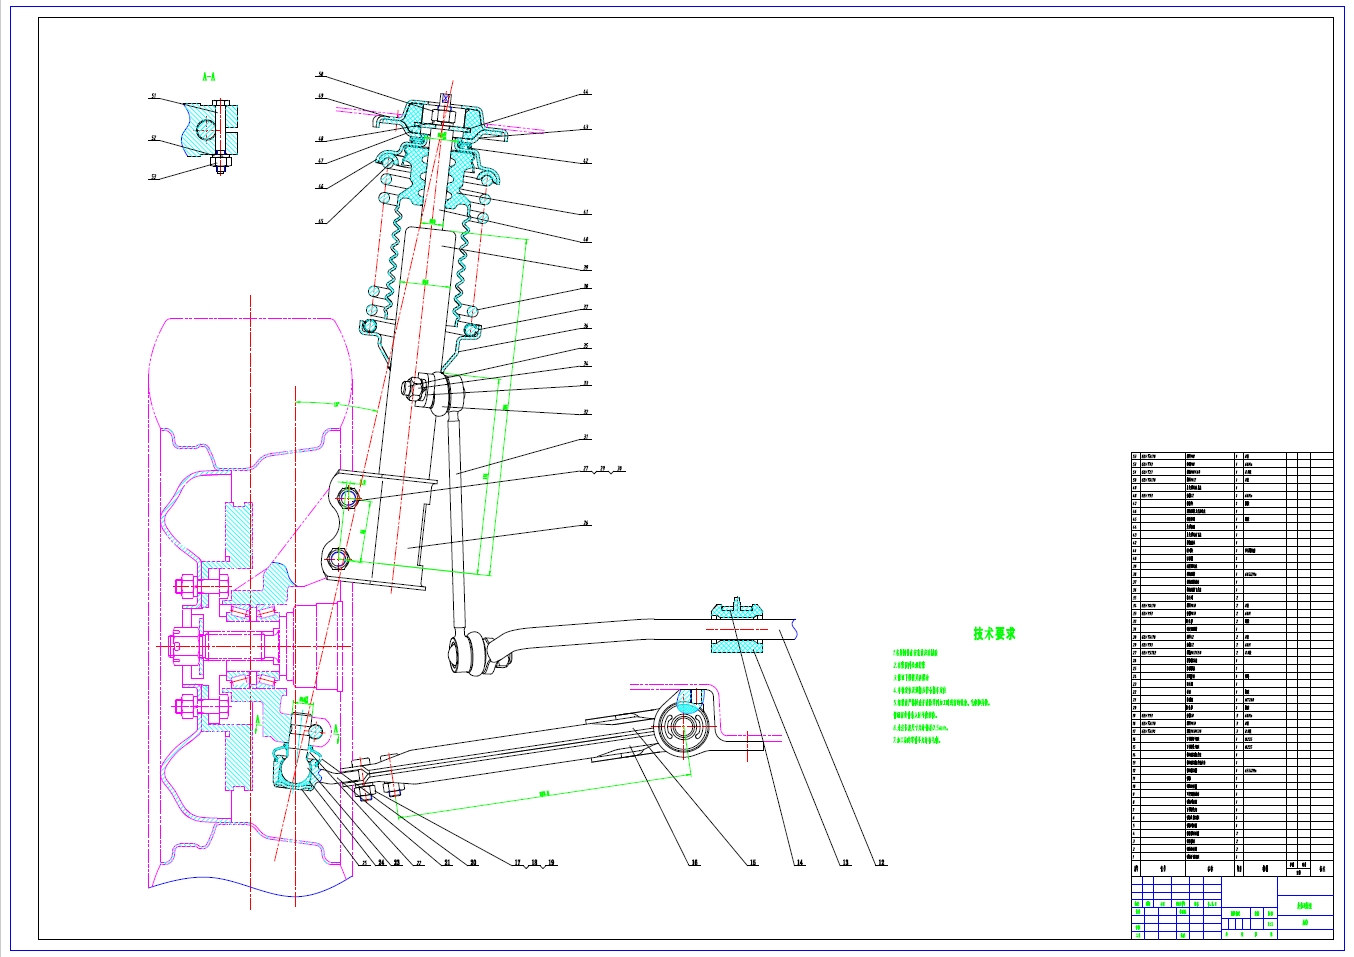The height and width of the screenshot is (957, 1354).
Task: Select part callout number 14
Action: point(799,862)
